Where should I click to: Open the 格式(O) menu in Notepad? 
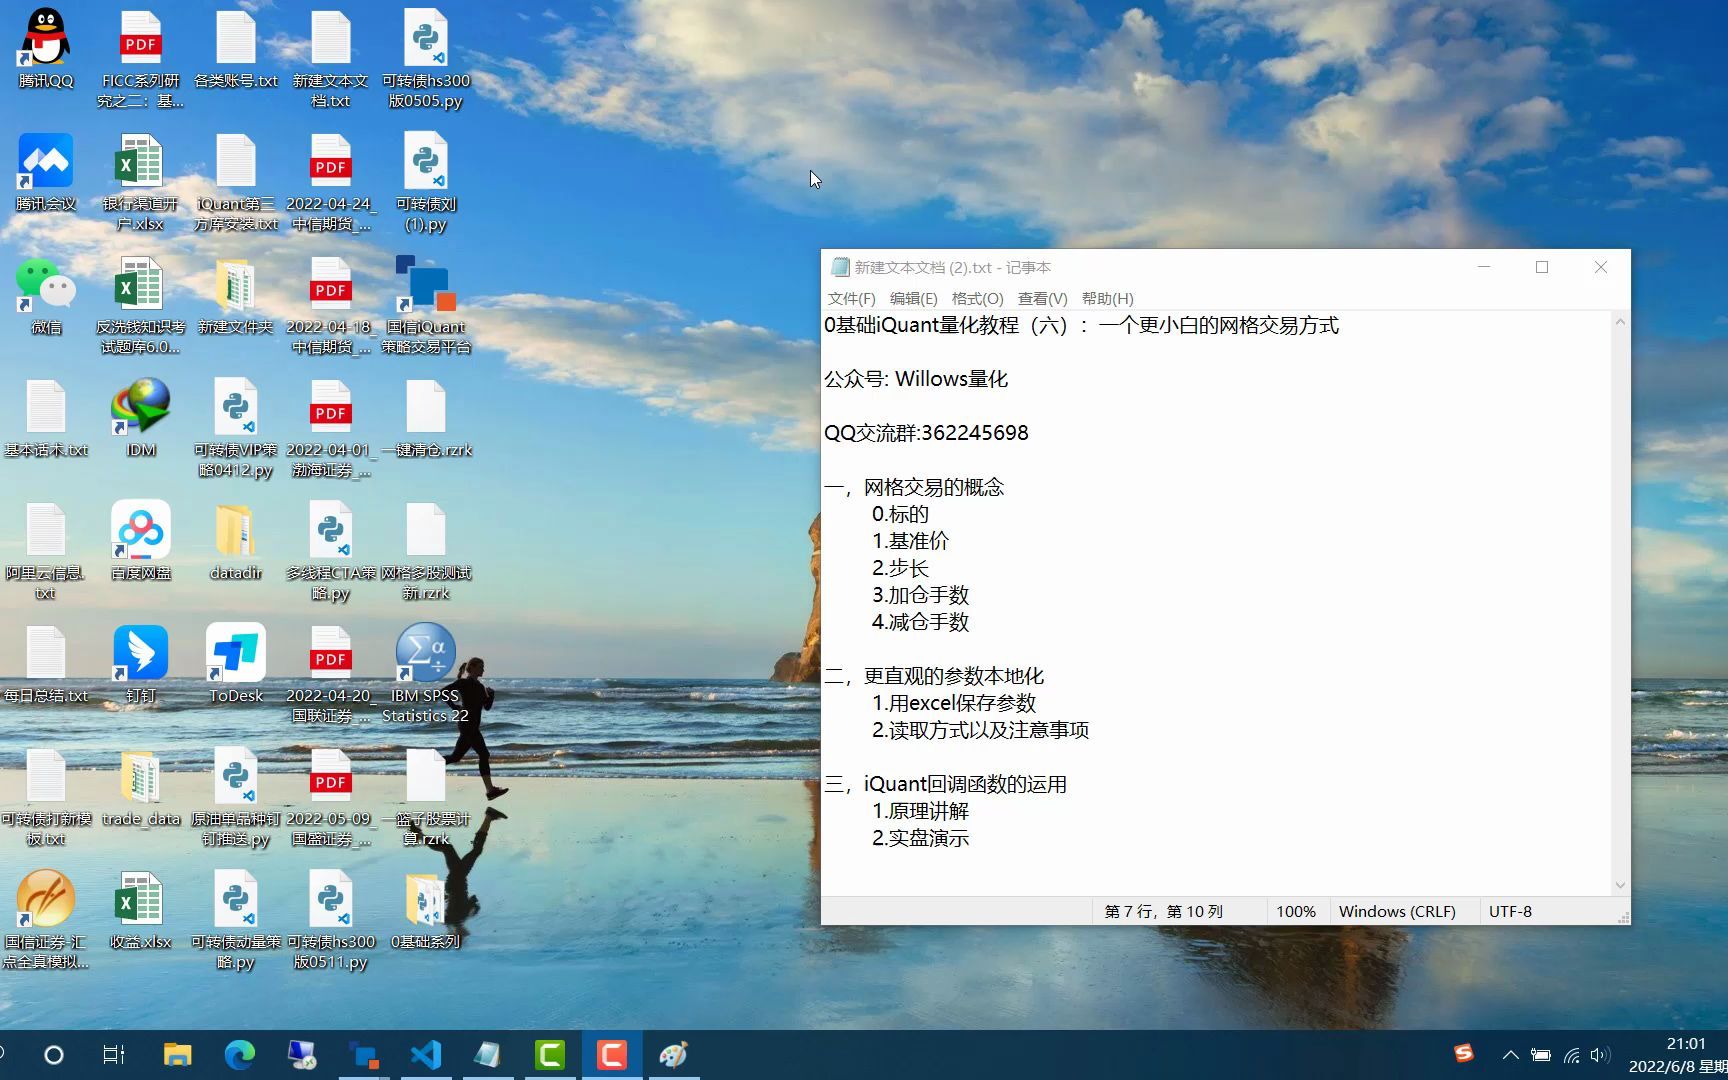click(x=976, y=298)
